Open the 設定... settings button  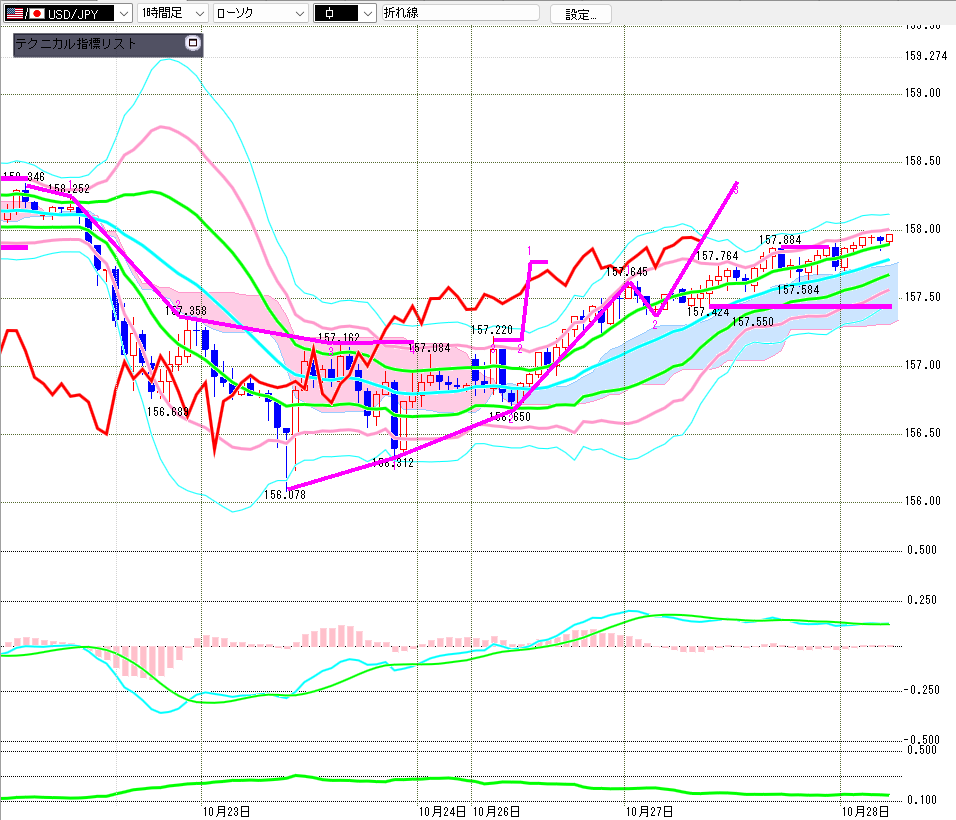point(580,14)
